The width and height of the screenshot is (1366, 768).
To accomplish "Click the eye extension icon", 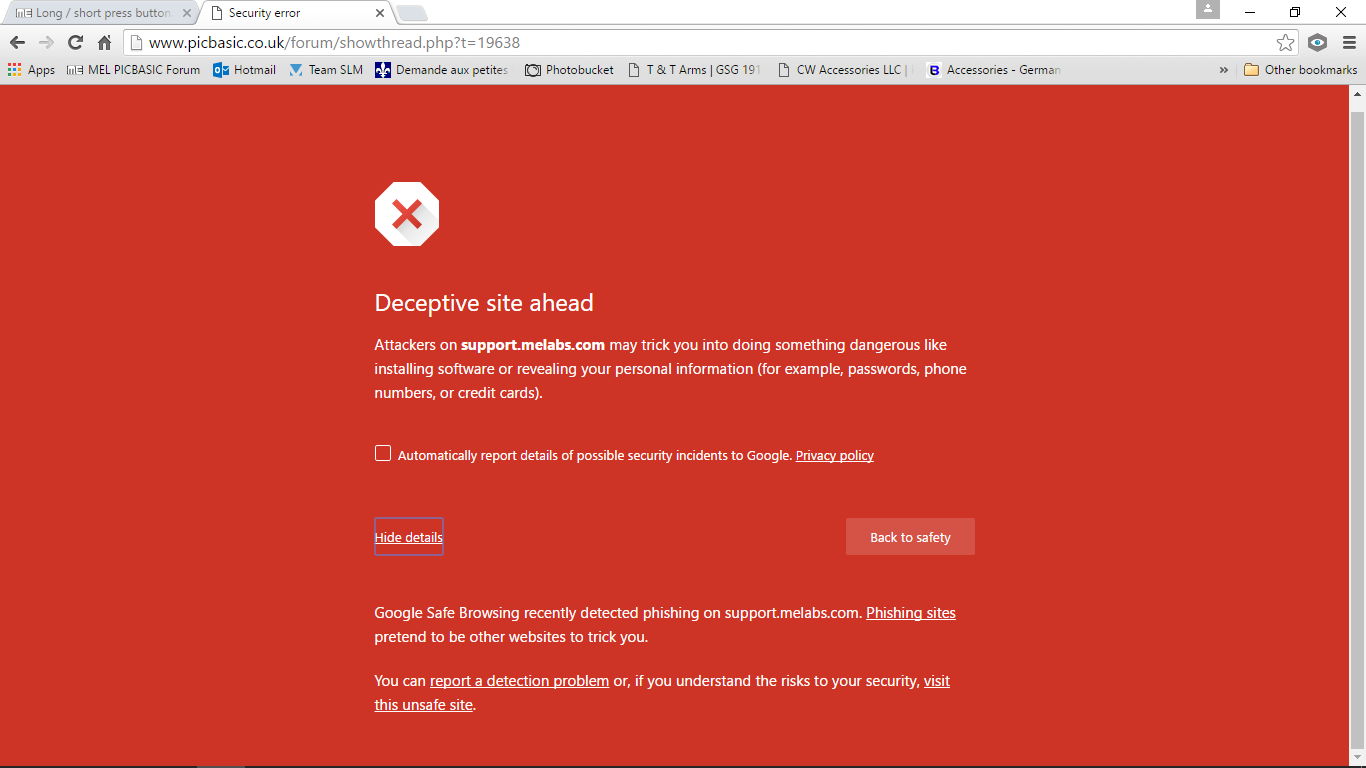I will 1318,43.
